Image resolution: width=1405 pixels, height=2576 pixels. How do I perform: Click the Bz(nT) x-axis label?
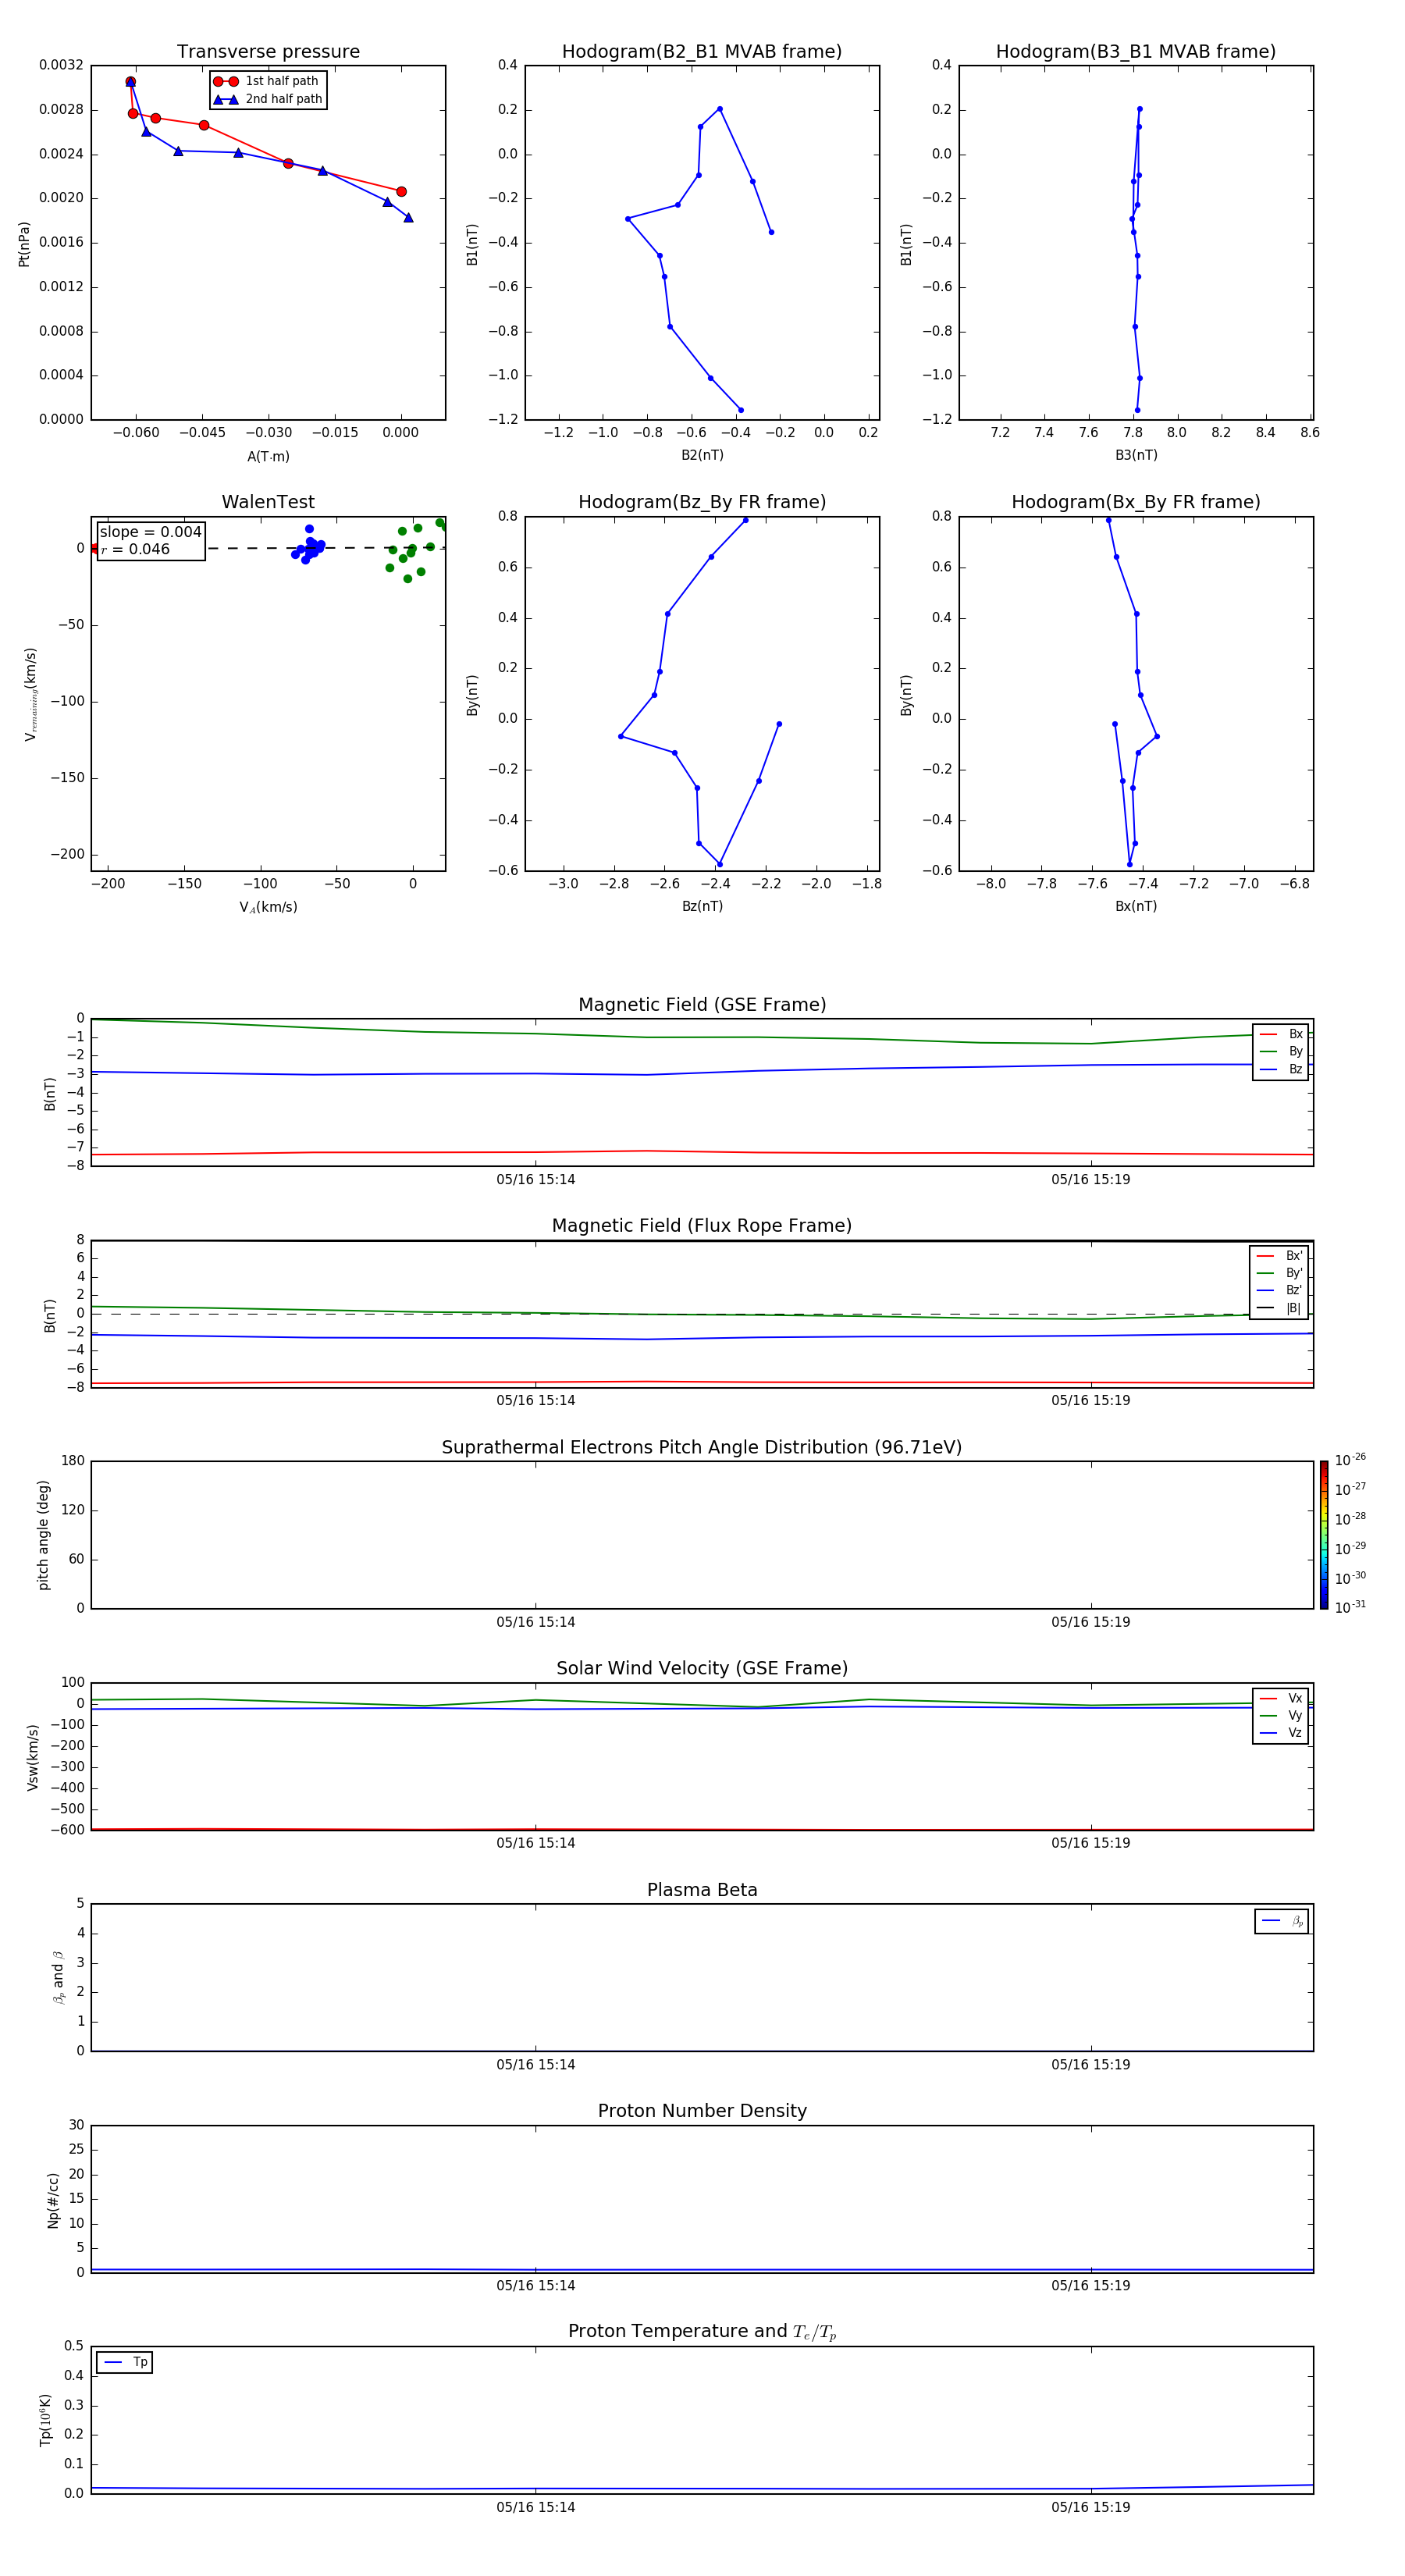pyautogui.click(x=702, y=906)
